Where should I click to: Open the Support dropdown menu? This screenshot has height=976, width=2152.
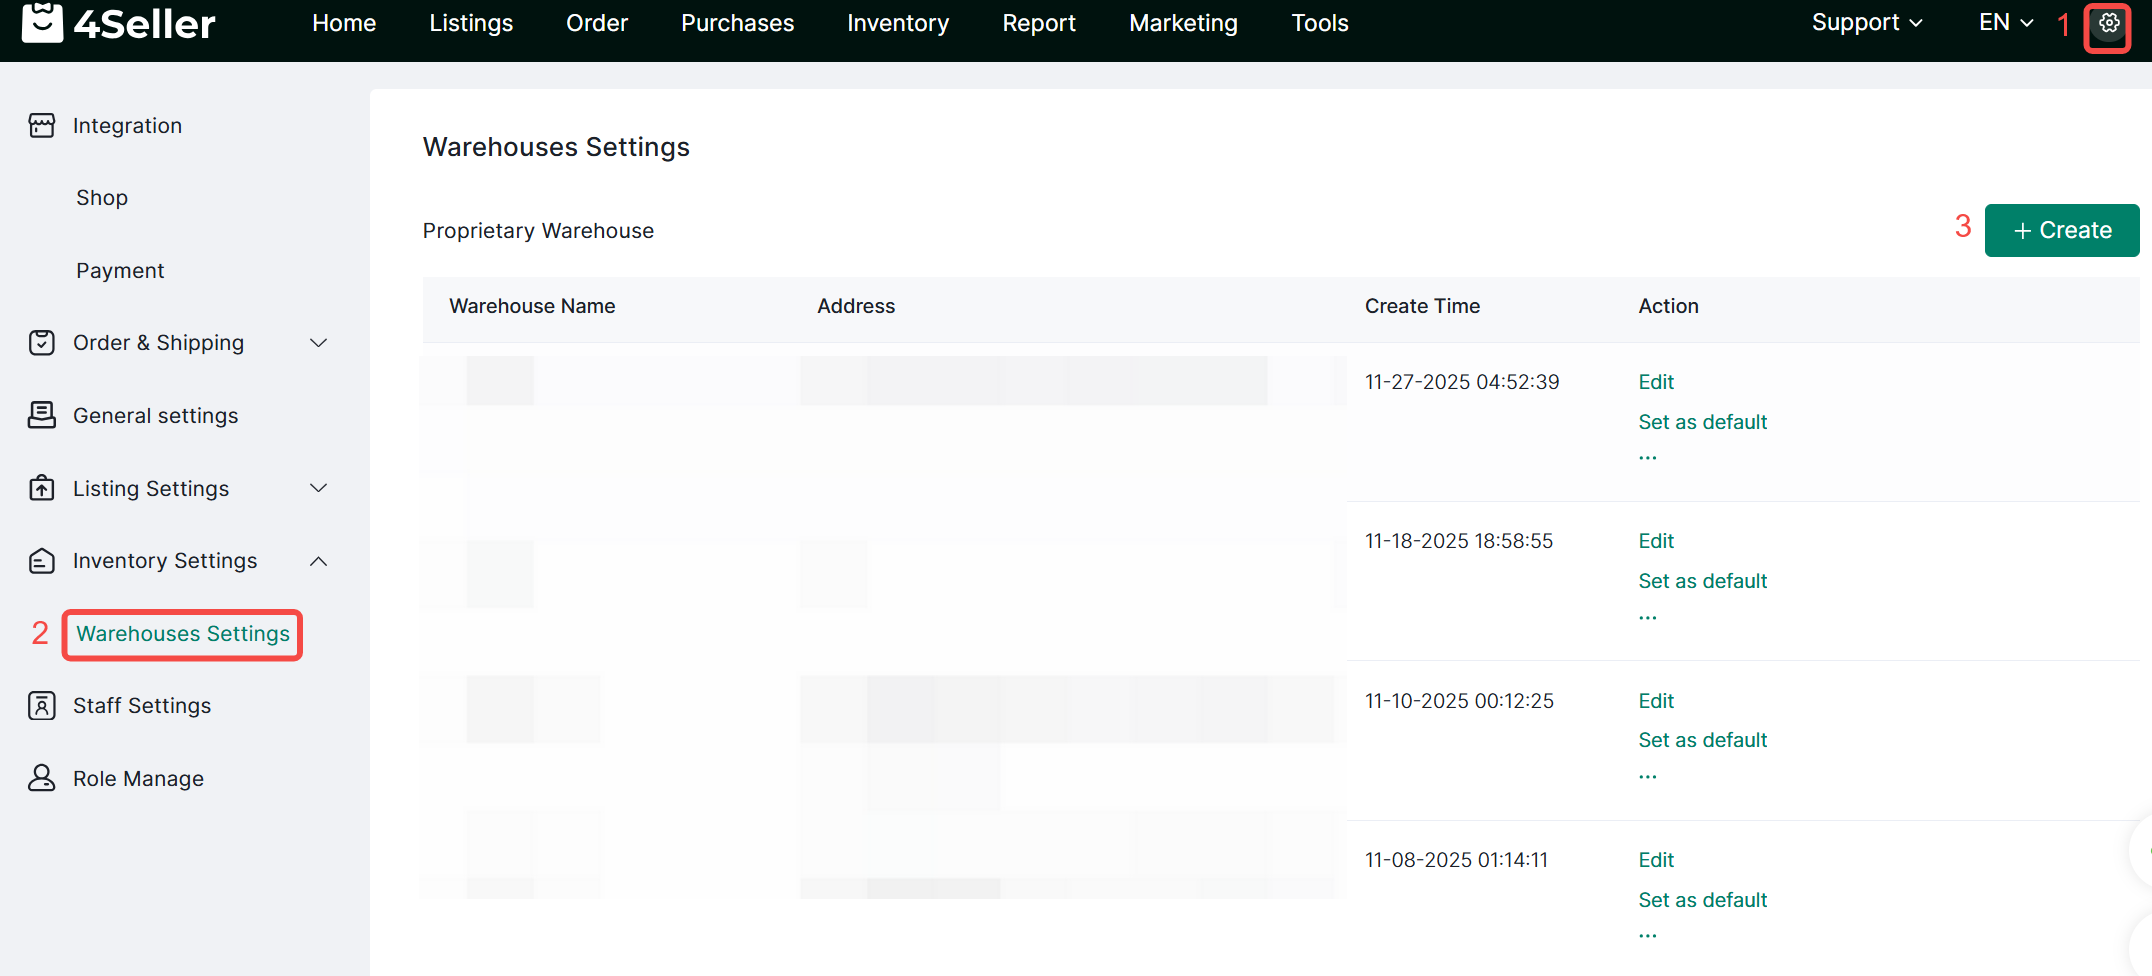point(1866,23)
